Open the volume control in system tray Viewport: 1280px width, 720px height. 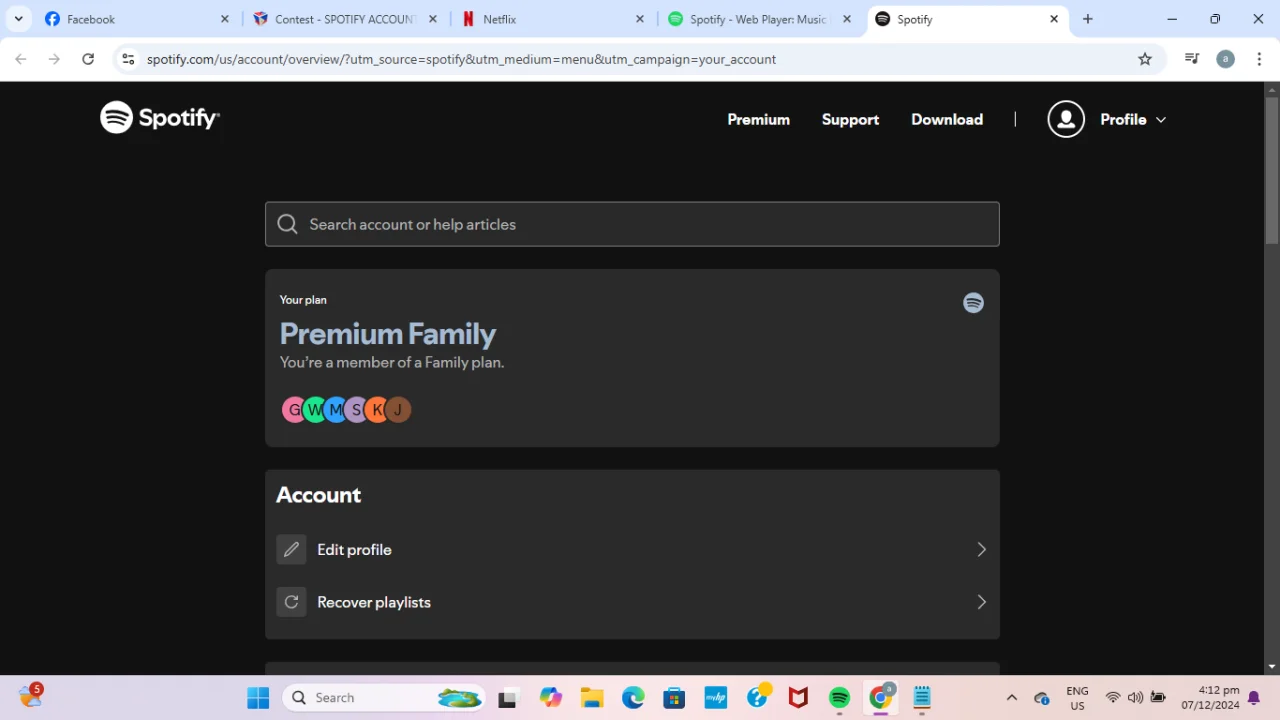click(1135, 698)
